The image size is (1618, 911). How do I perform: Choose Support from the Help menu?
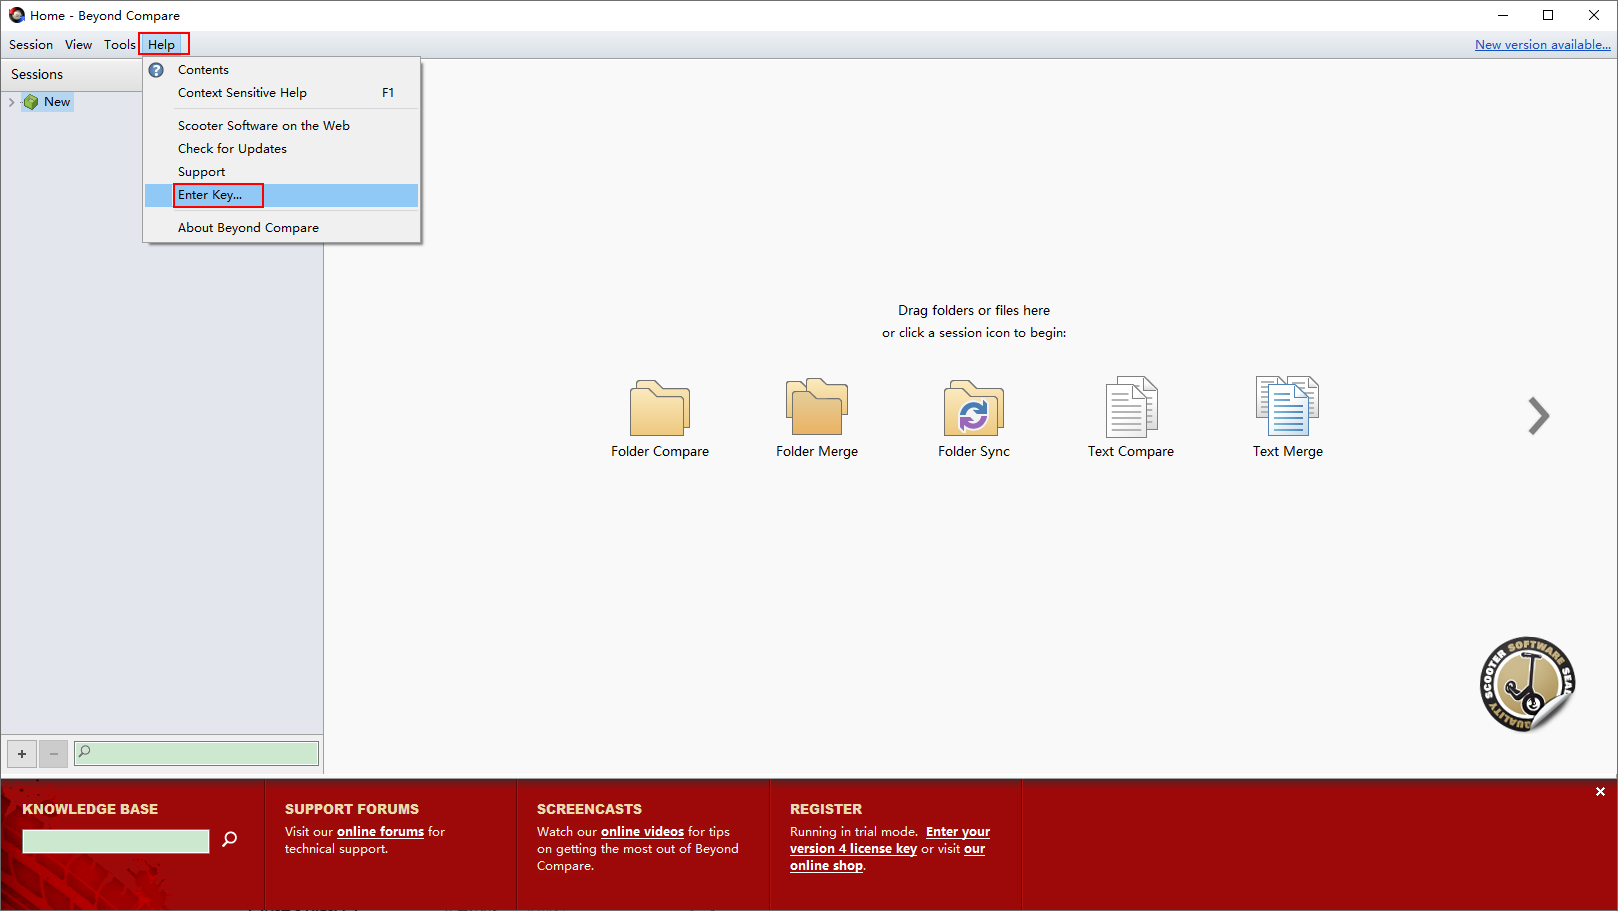click(282, 172)
